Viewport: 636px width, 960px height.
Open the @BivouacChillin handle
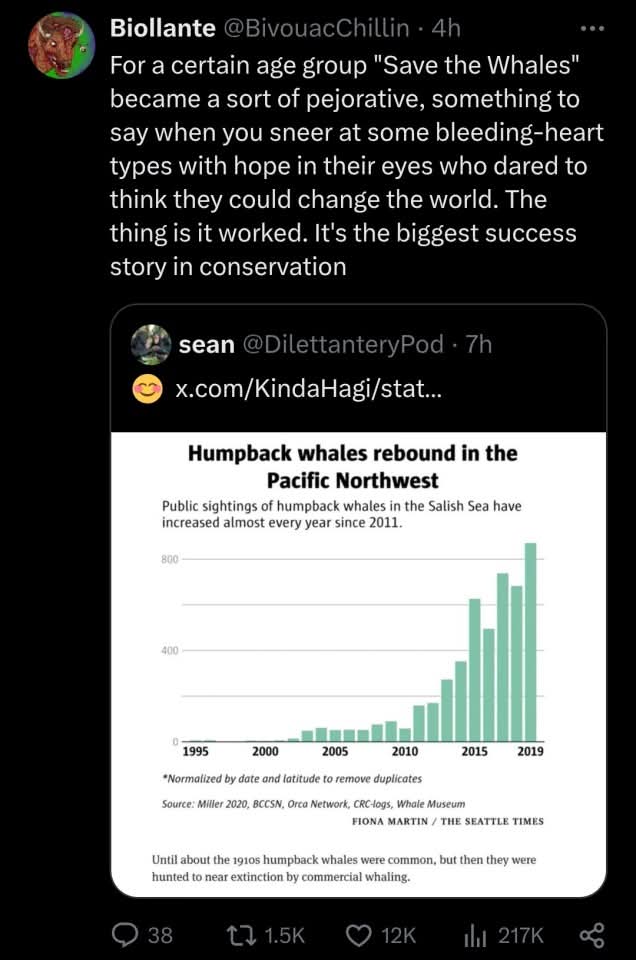pyautogui.click(x=311, y=27)
